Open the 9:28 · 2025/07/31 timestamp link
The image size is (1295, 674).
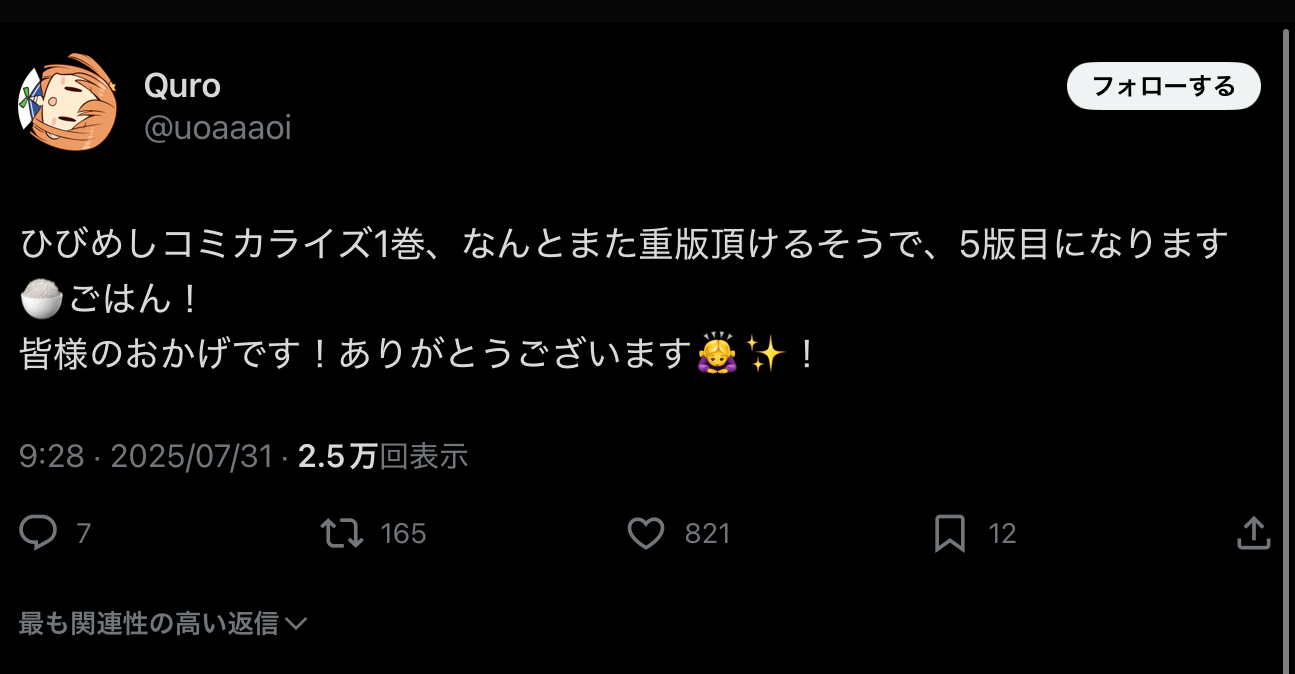(146, 457)
